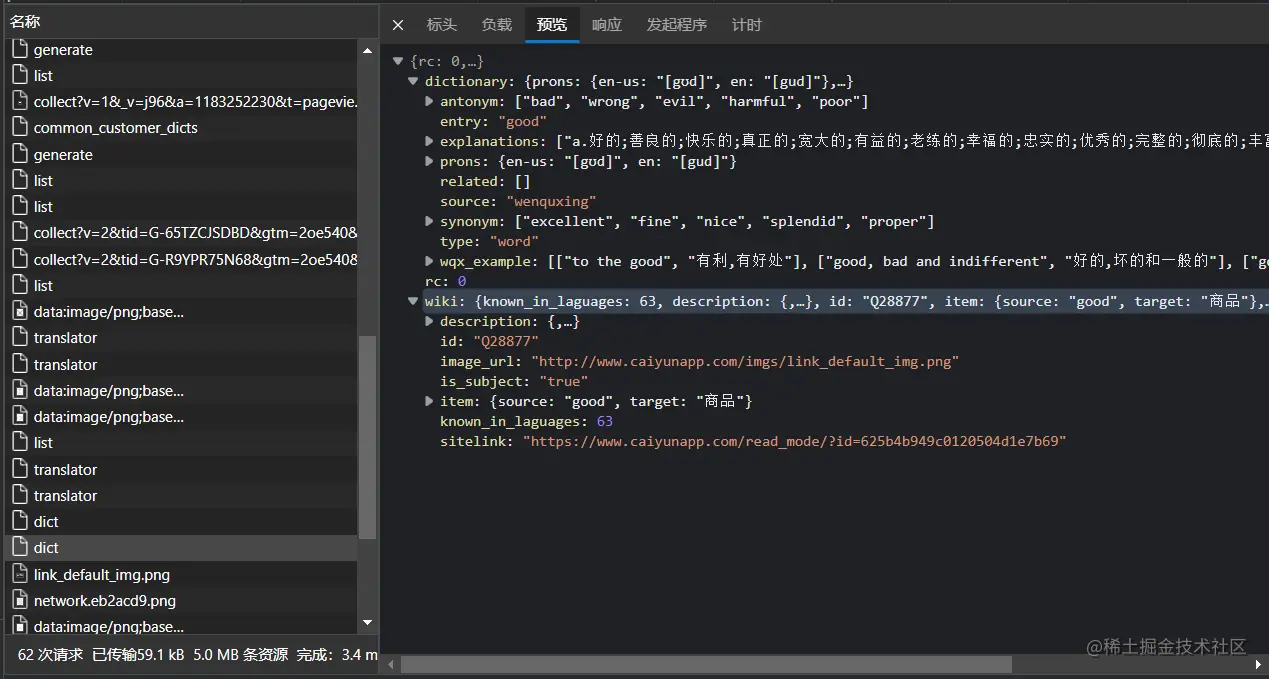Click the image icon beside network.eb2acd9.png

click(x=20, y=600)
